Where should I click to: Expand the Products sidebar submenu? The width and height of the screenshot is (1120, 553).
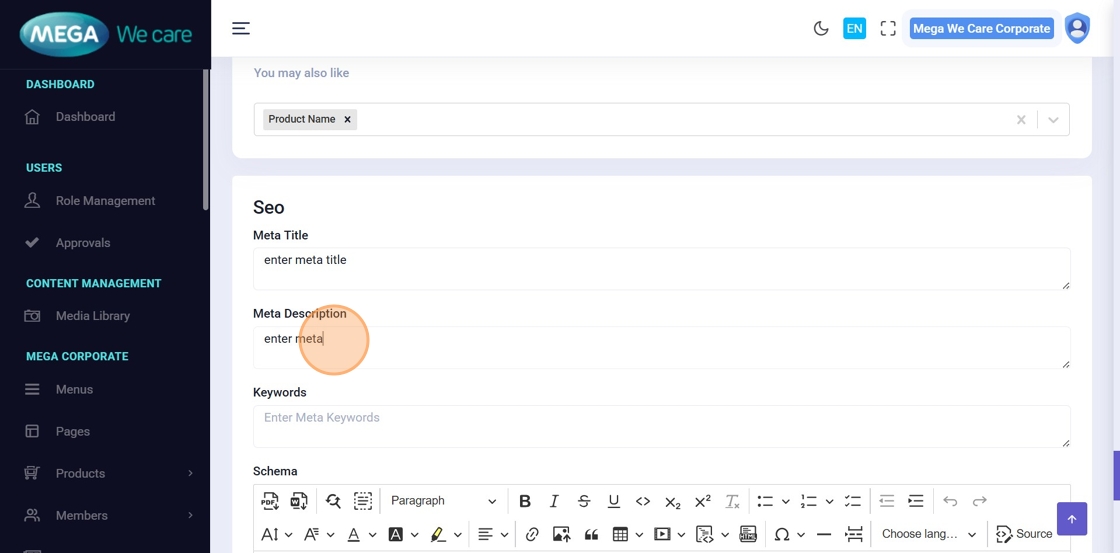[190, 473]
